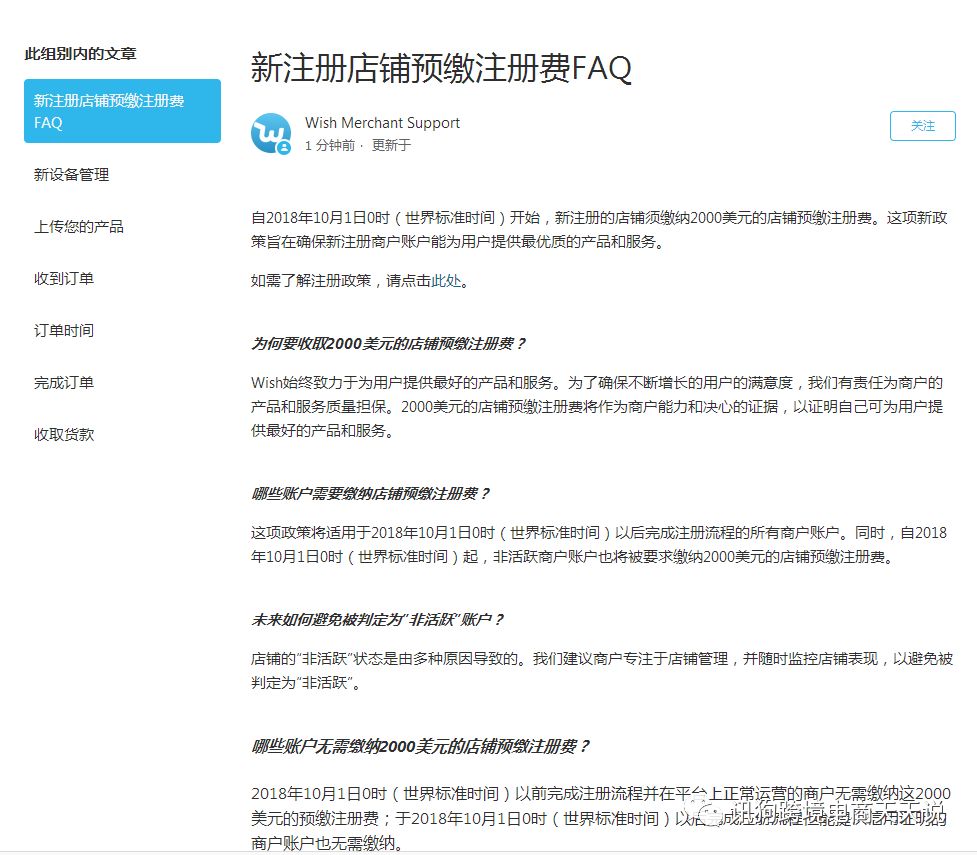Viewport: 977px width, 855px height.
Task: Open the 完成订单 sidebar article
Action: point(64,383)
